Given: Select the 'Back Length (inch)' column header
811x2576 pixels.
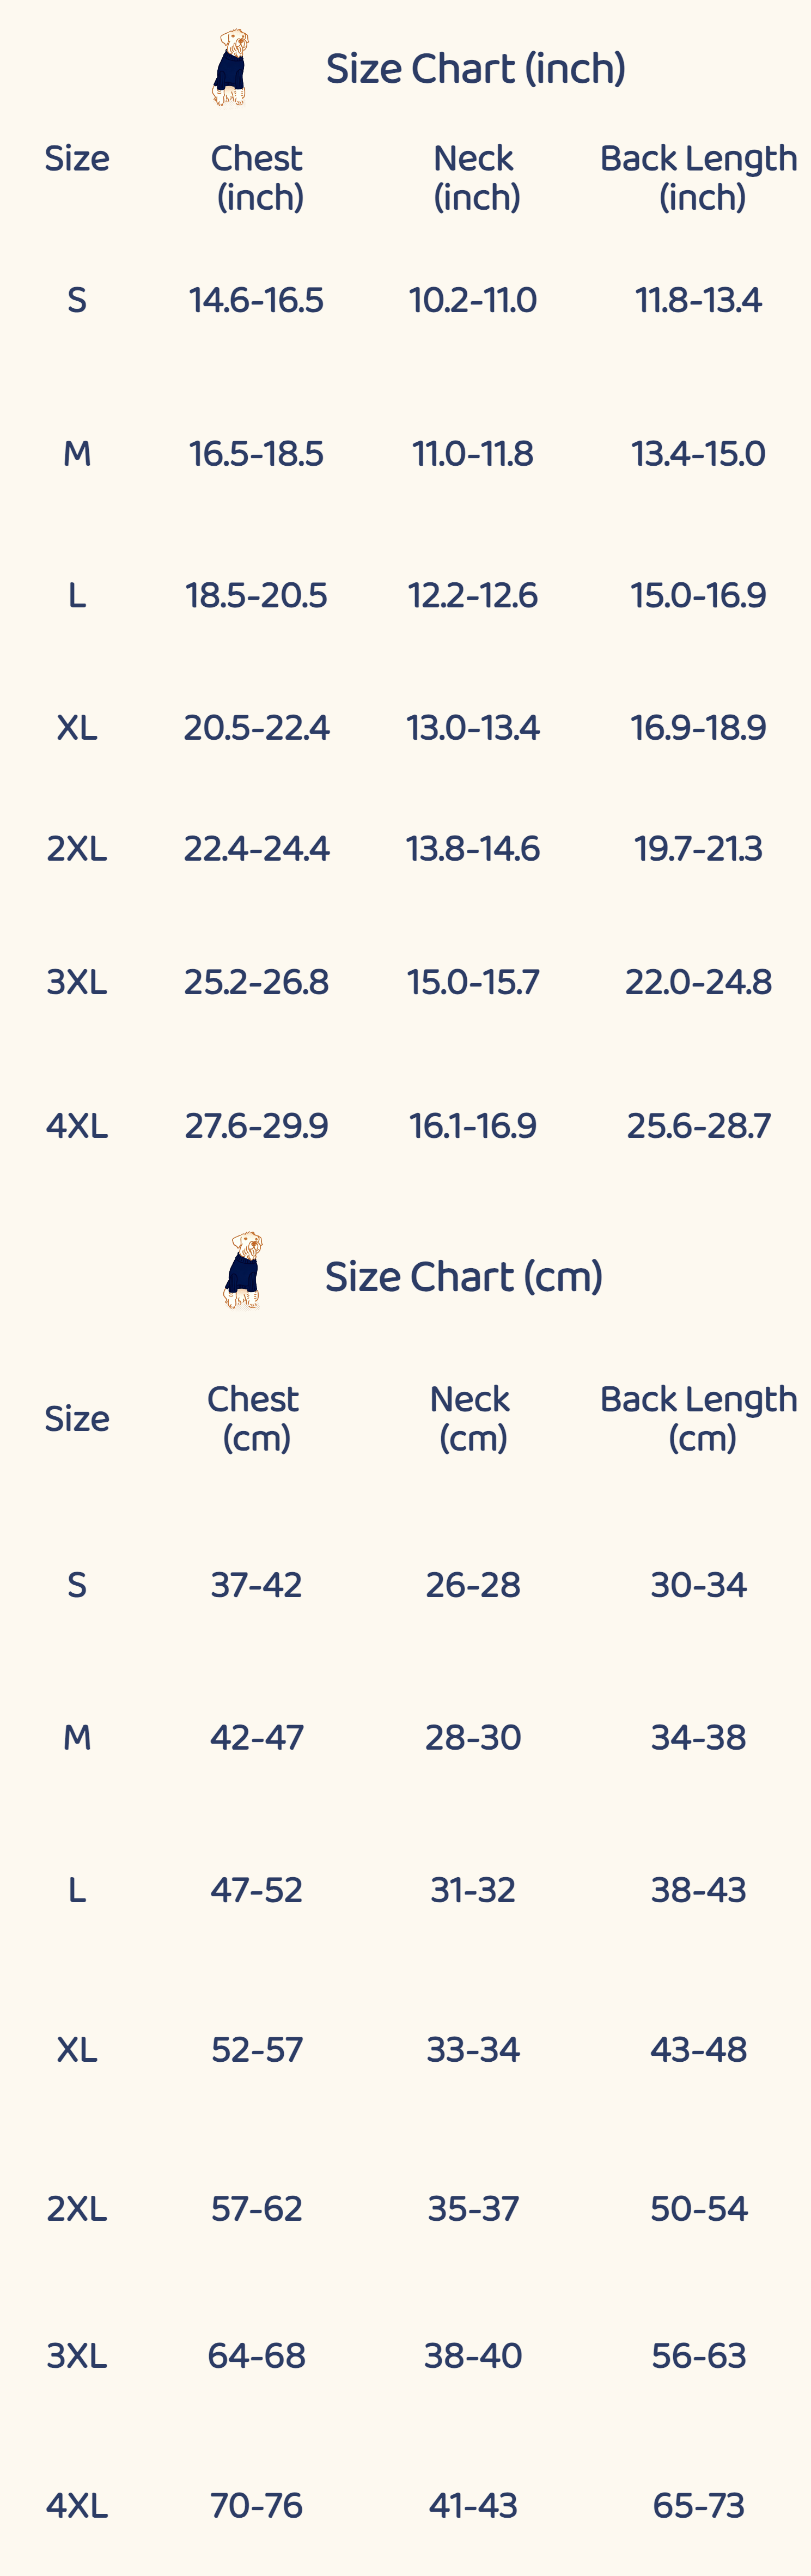Looking at the screenshot, I should pos(699,177).
